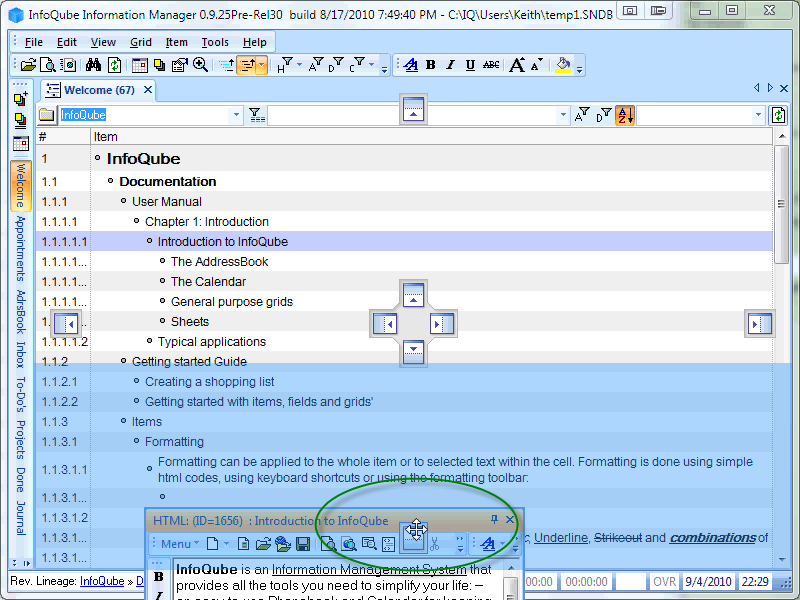Screen dimensions: 800x600
Task: Close the Welcome (67) tab
Action: (147, 90)
